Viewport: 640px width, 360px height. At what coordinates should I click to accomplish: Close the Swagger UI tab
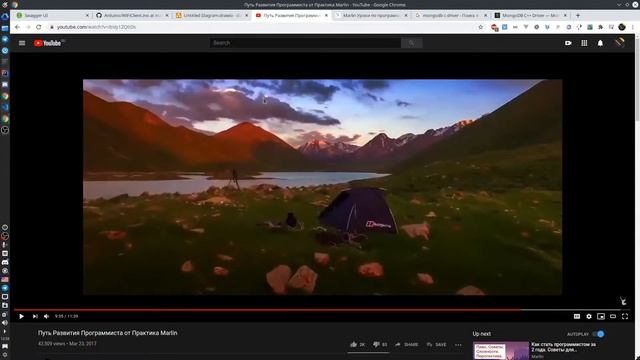click(x=87, y=15)
